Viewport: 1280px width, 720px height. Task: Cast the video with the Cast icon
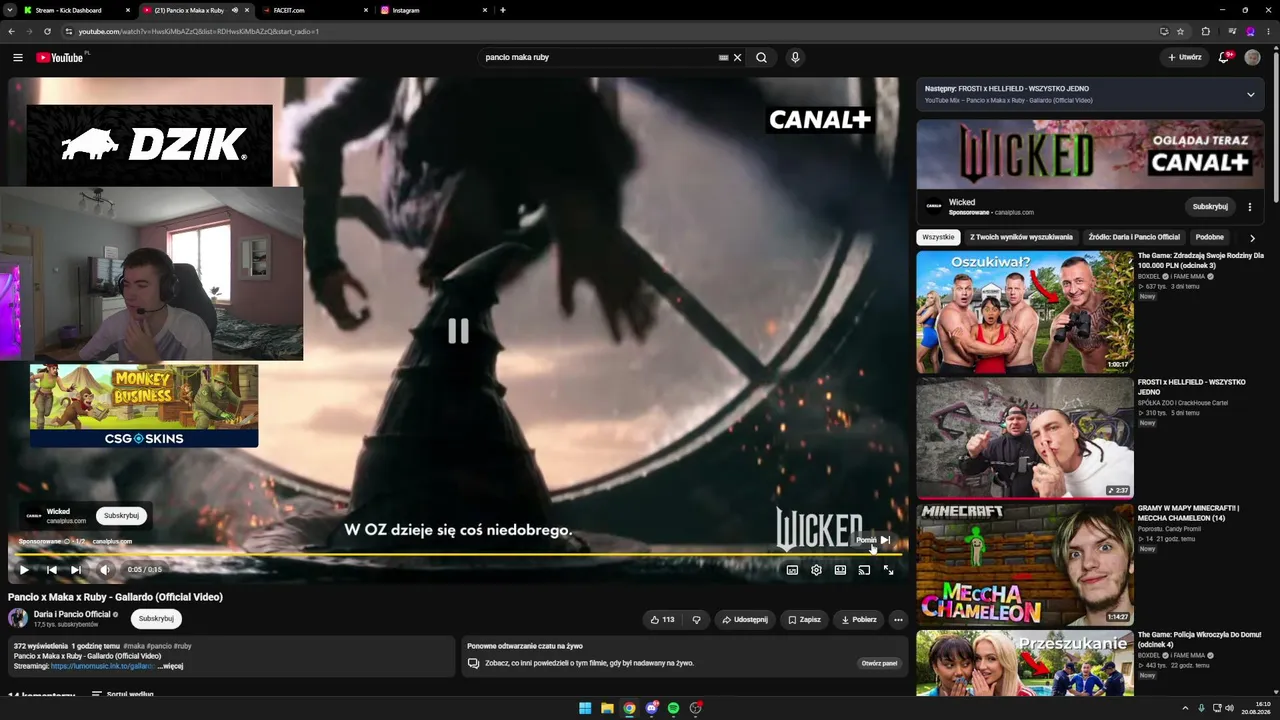coord(864,570)
